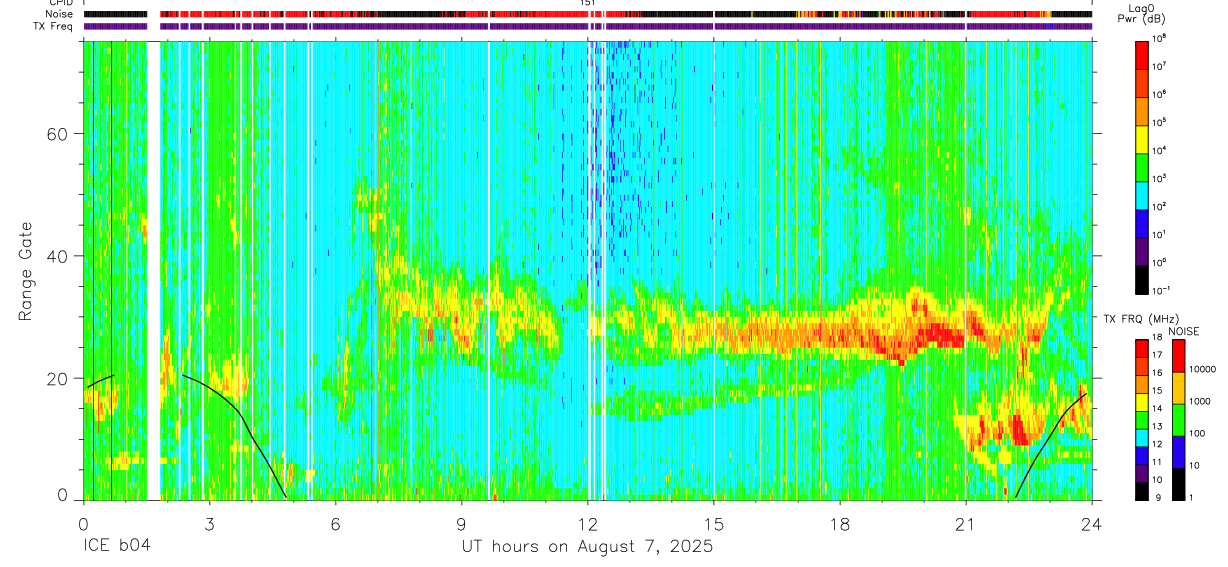Click the 10^-1 label on the power colorbar
Screen dimensions: 1228x567
coord(1163,290)
